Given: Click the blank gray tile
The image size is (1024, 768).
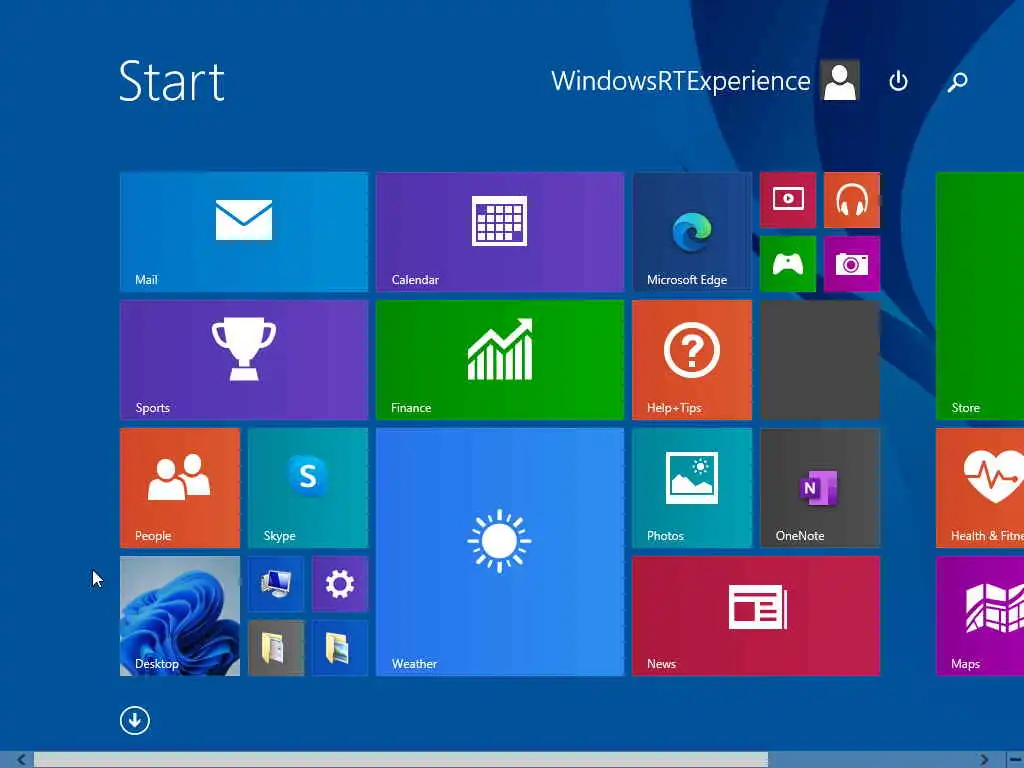Looking at the screenshot, I should (820, 360).
